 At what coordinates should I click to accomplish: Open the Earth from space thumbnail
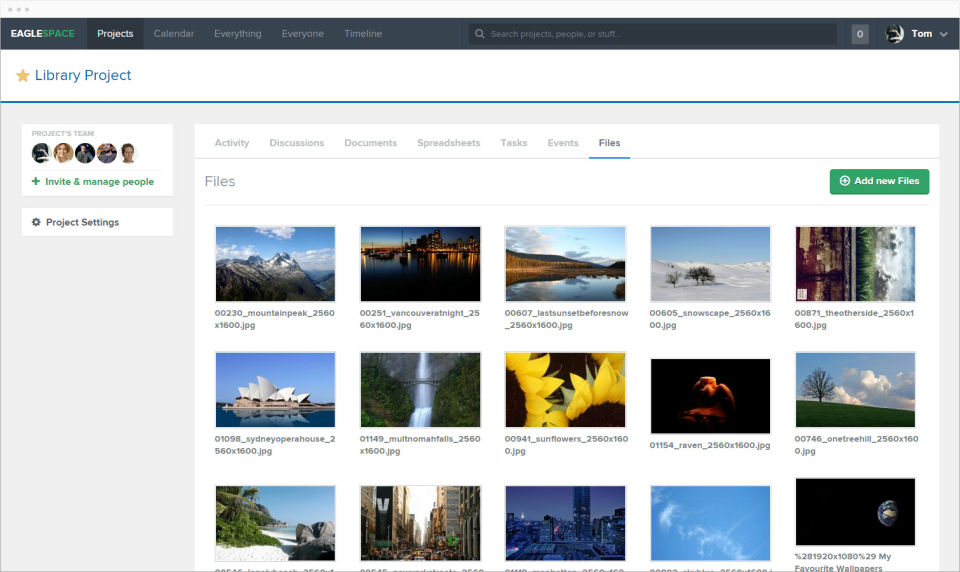pyautogui.click(x=855, y=512)
